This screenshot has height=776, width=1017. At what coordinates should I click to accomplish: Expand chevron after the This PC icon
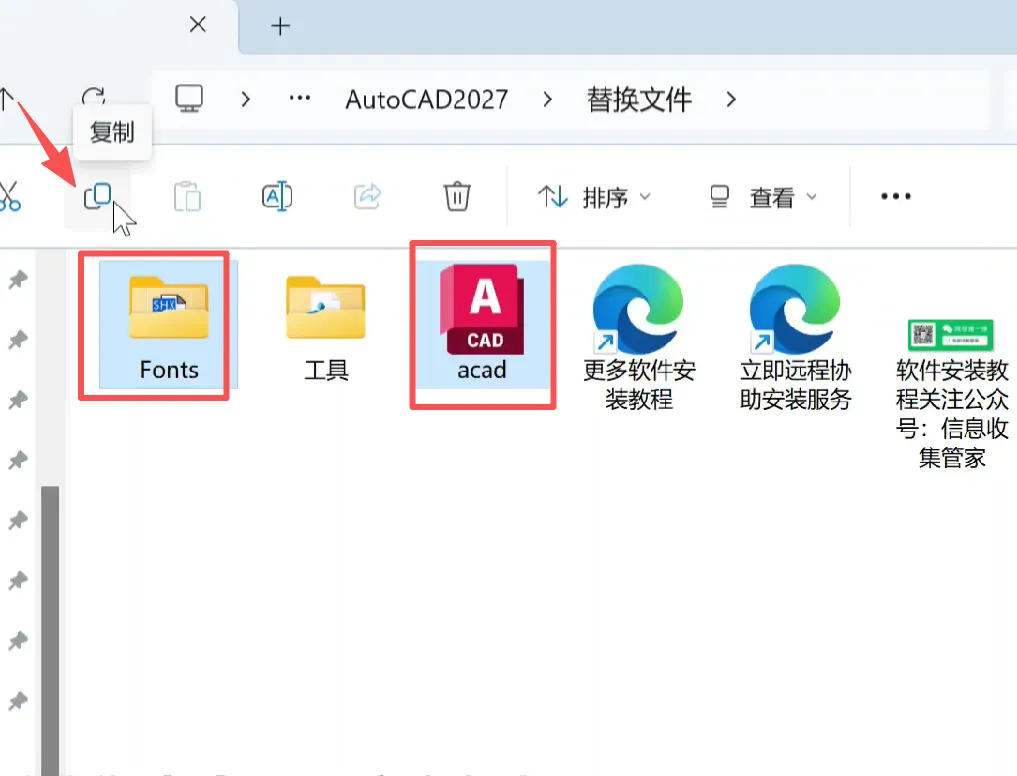pyautogui.click(x=245, y=99)
